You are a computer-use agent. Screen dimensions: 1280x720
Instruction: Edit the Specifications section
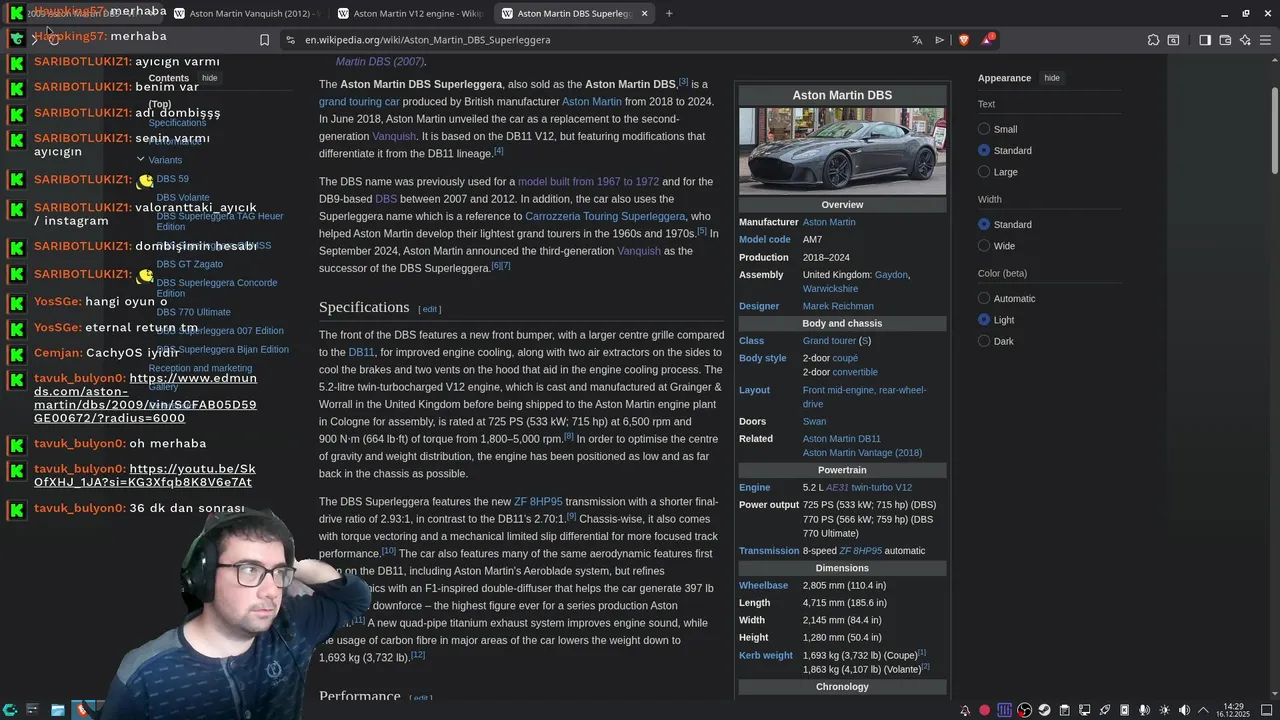click(430, 309)
